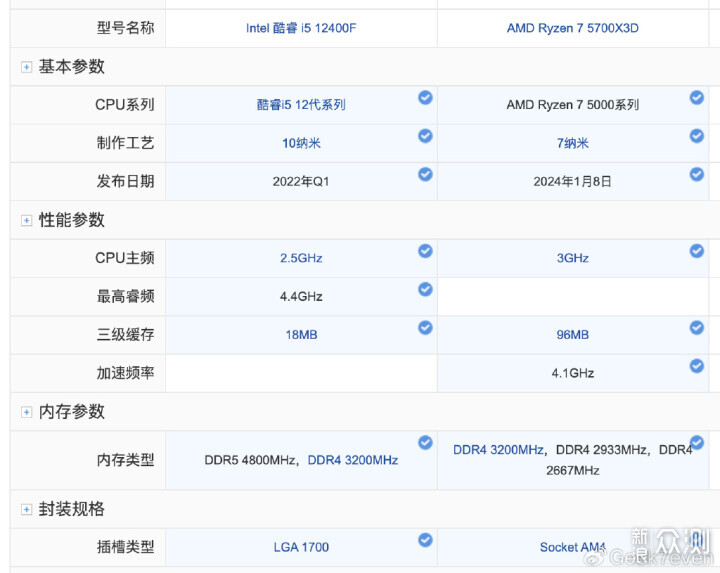Click the CPU主频 row label
The height and width of the screenshot is (573, 720).
(124, 258)
